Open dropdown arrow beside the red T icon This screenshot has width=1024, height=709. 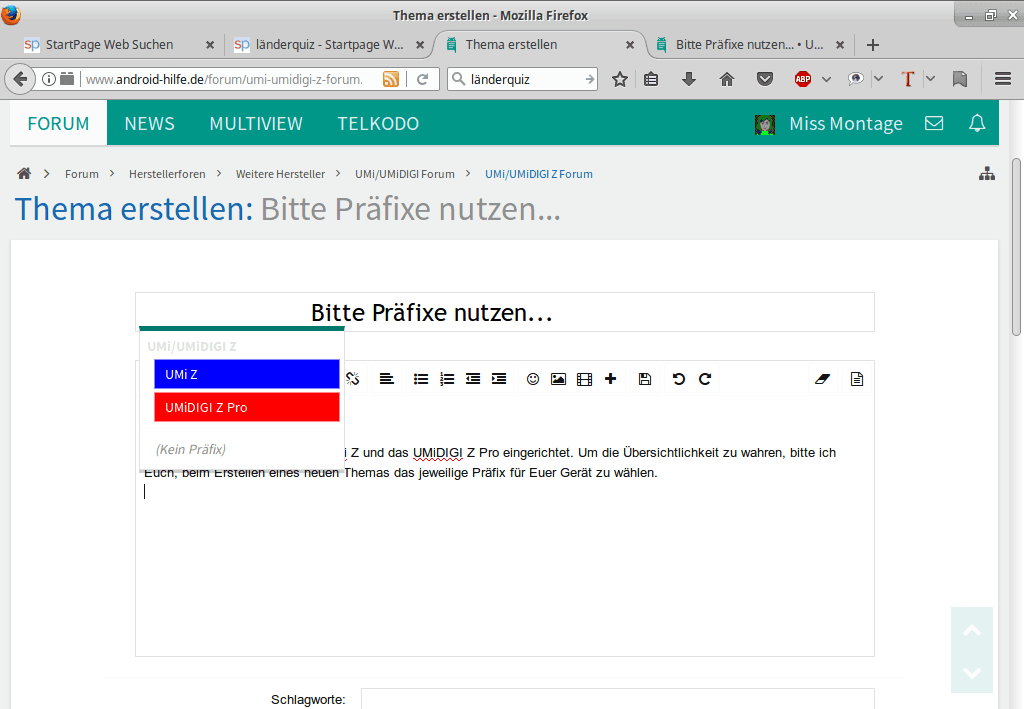pyautogui.click(x=930, y=79)
